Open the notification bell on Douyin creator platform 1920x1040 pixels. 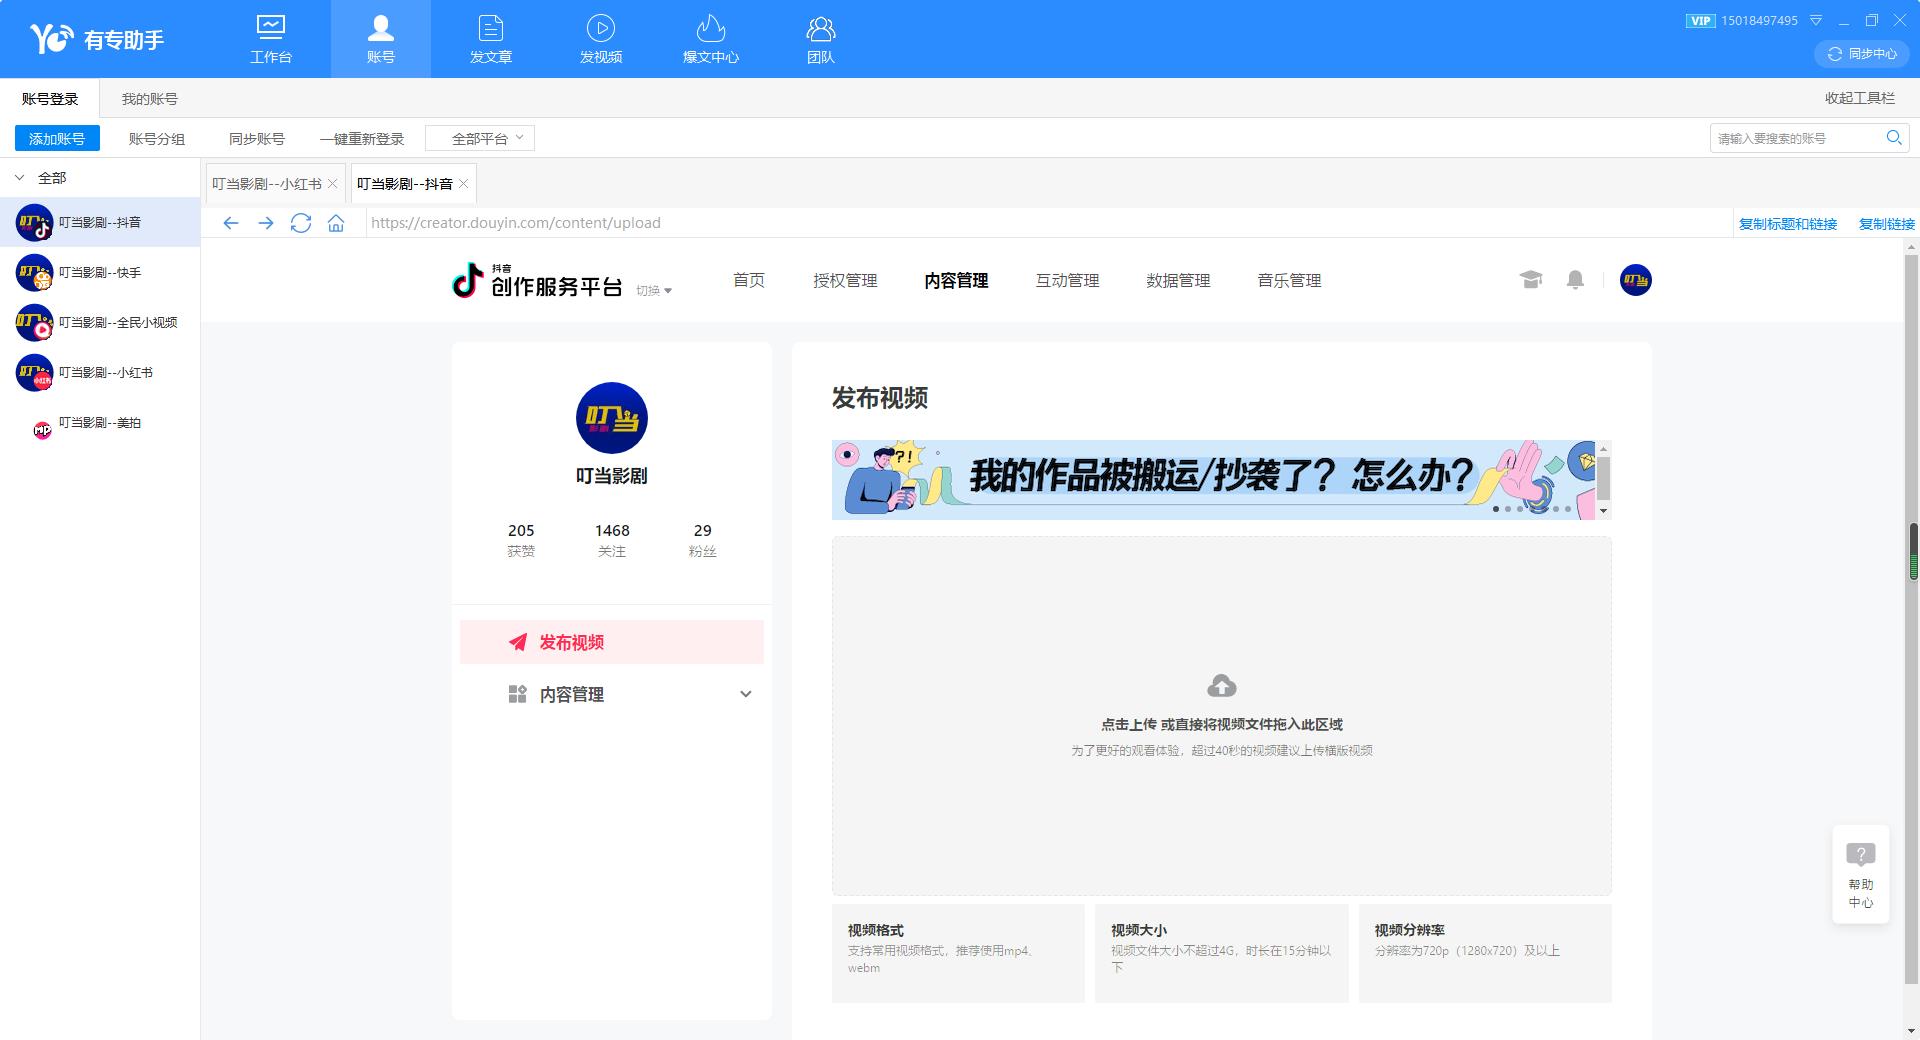1575,280
